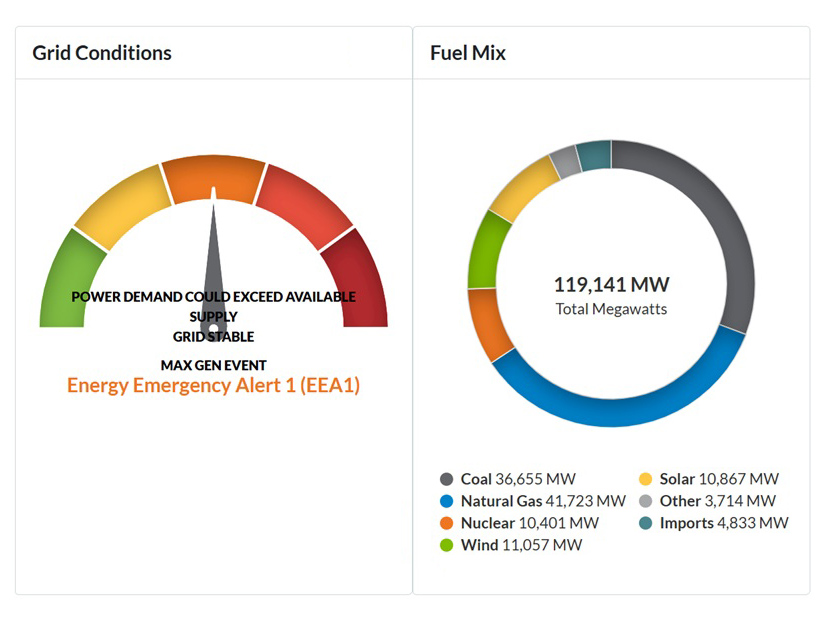The image size is (826, 620).
Task: Click the Other gray legend dot
Action: [645, 502]
